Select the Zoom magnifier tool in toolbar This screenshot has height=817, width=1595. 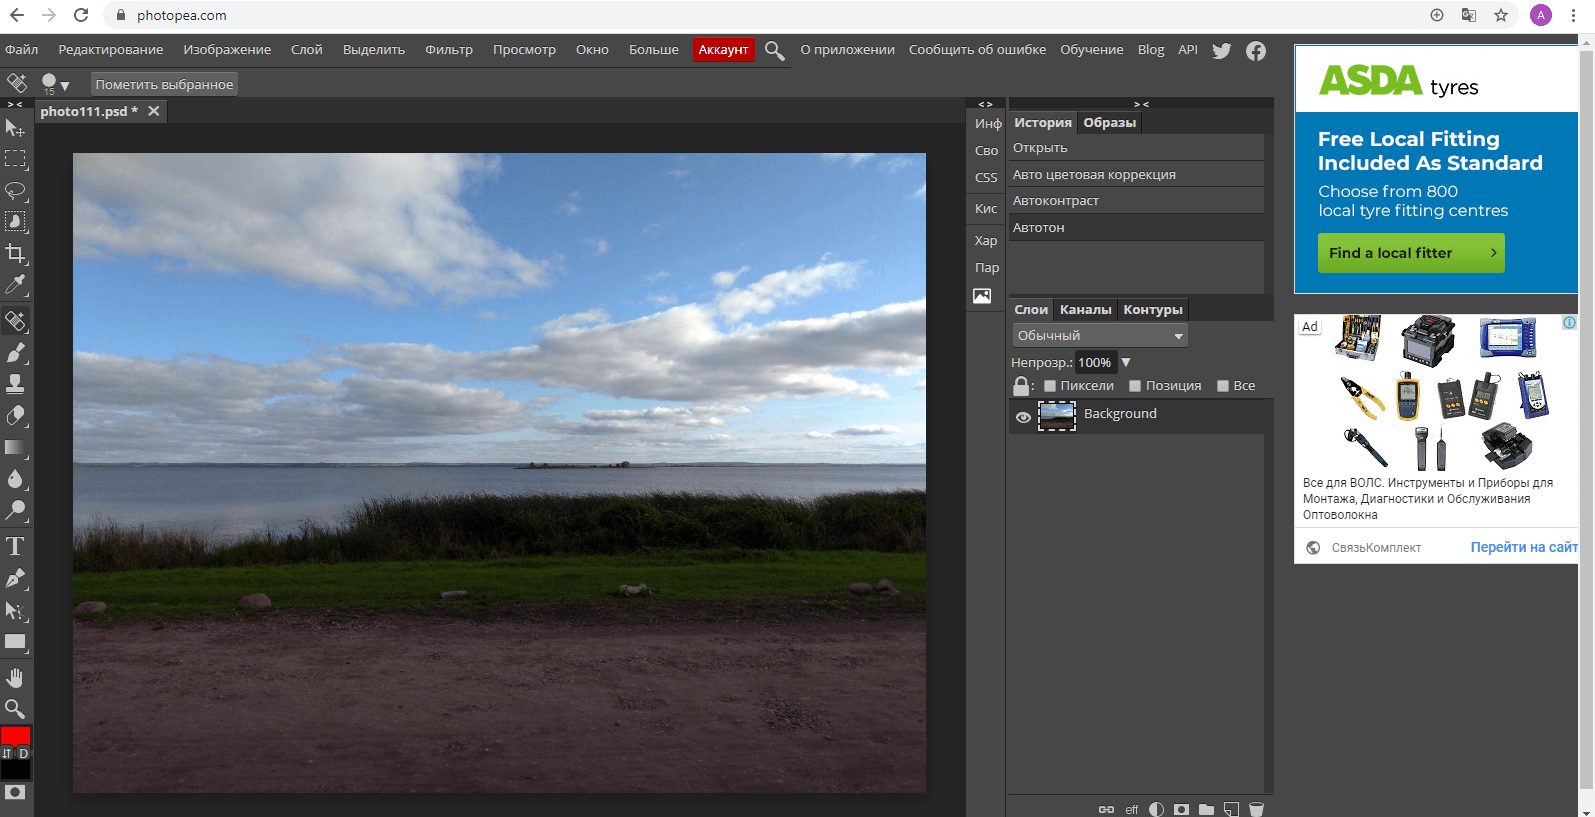pos(15,709)
